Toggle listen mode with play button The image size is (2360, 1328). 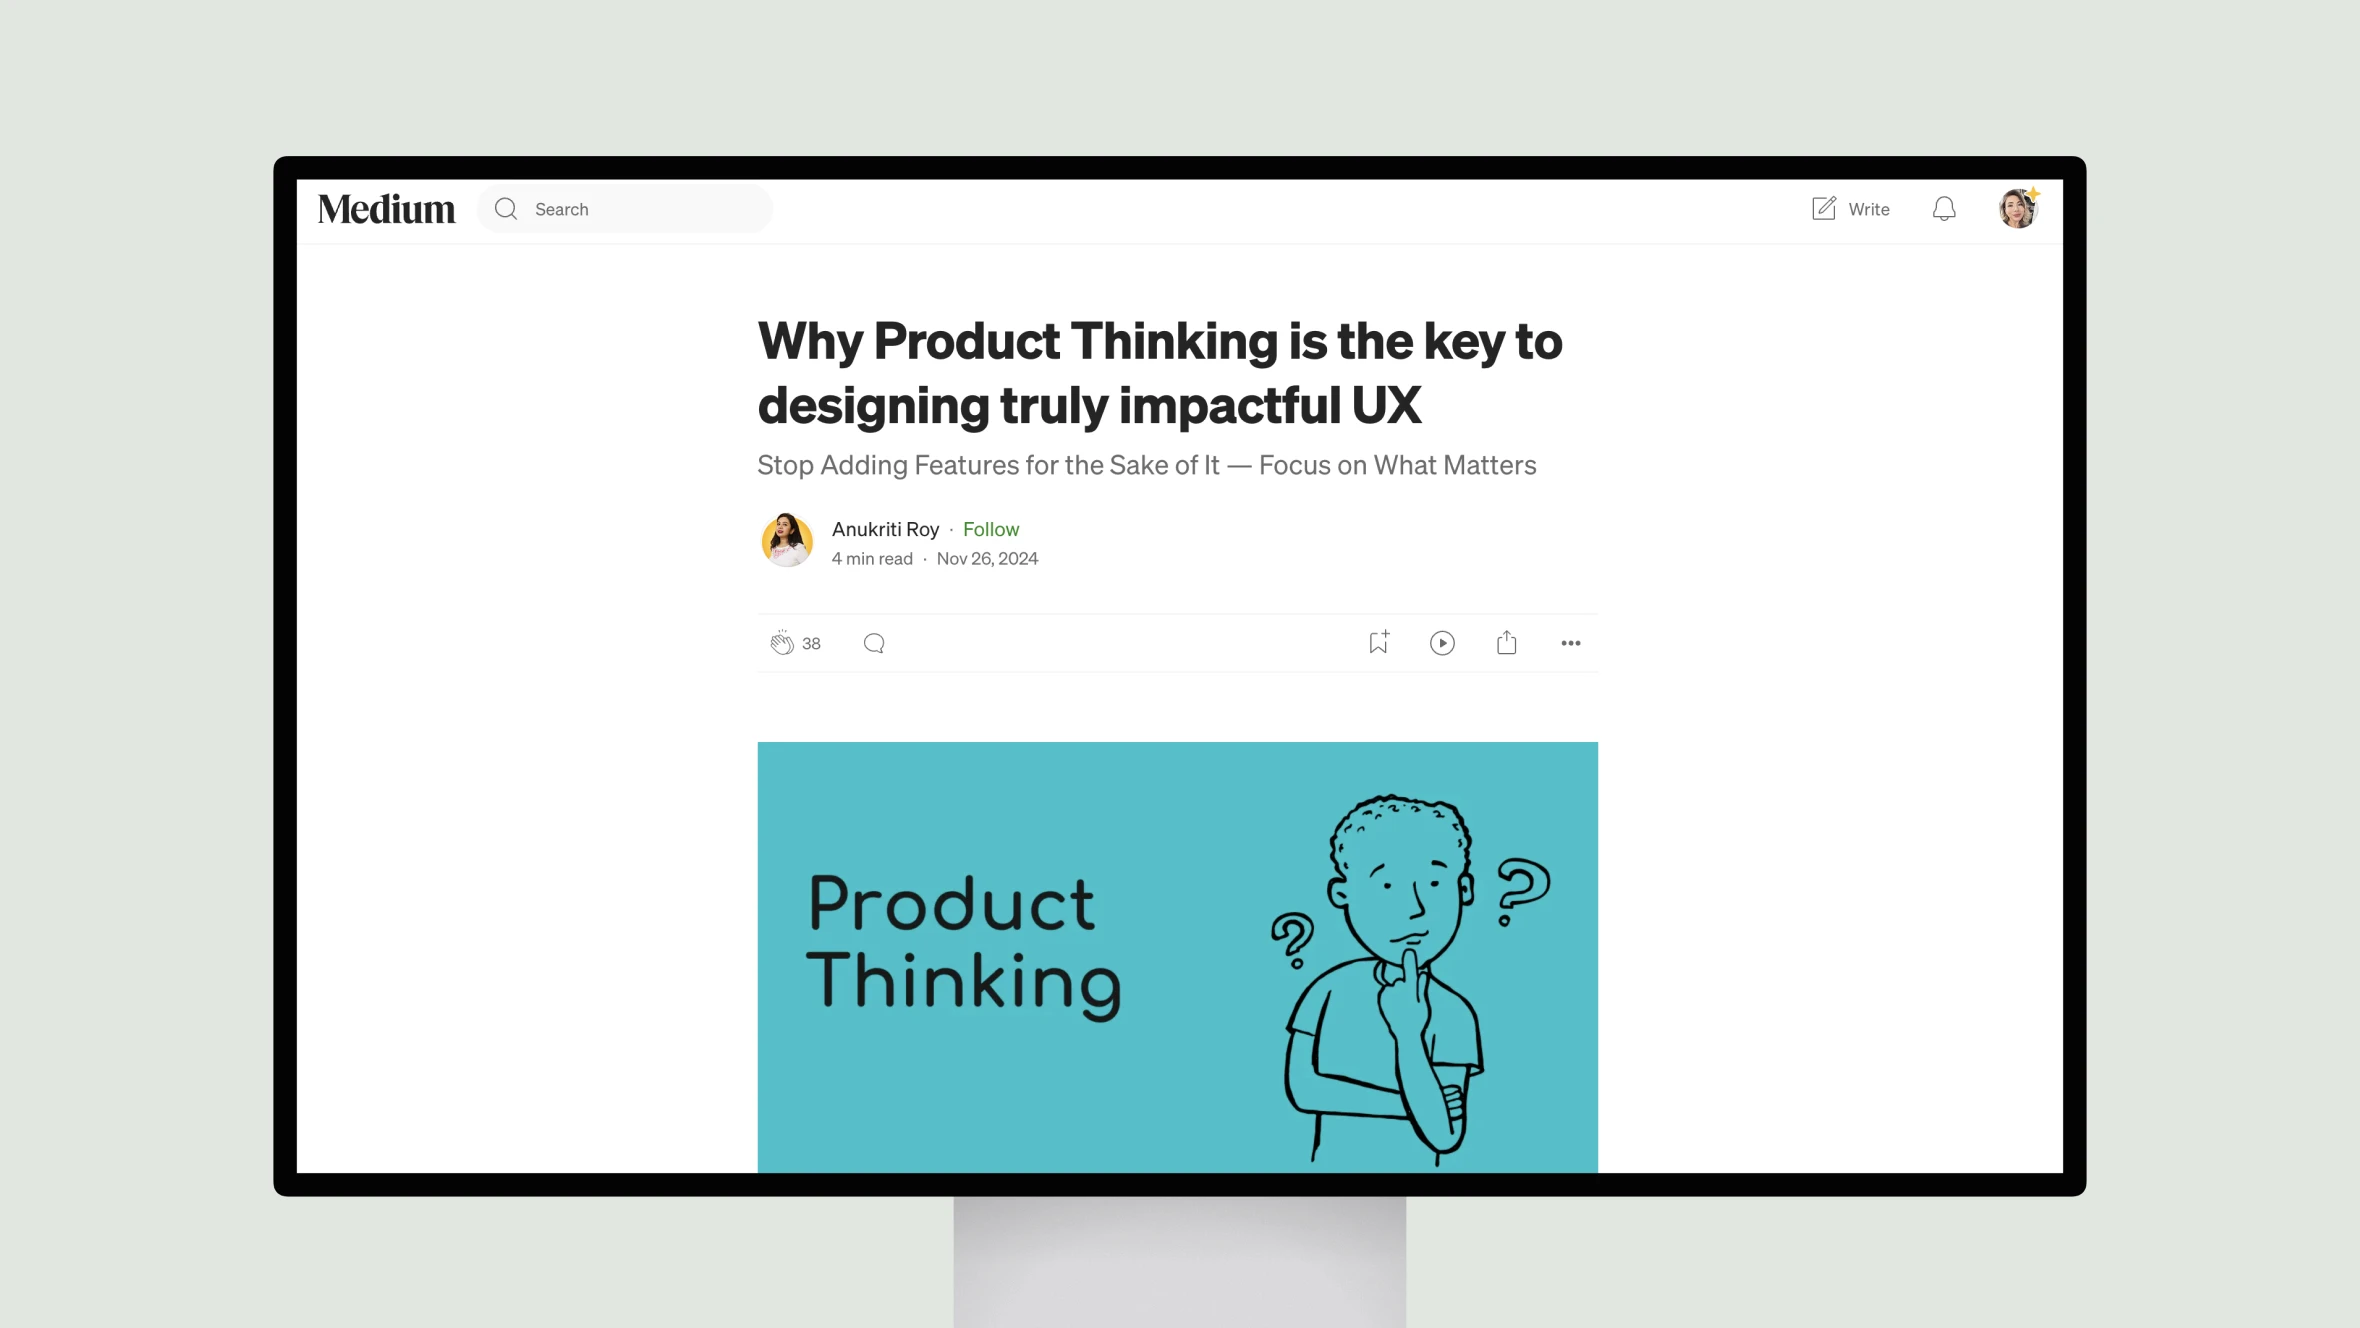click(1443, 642)
